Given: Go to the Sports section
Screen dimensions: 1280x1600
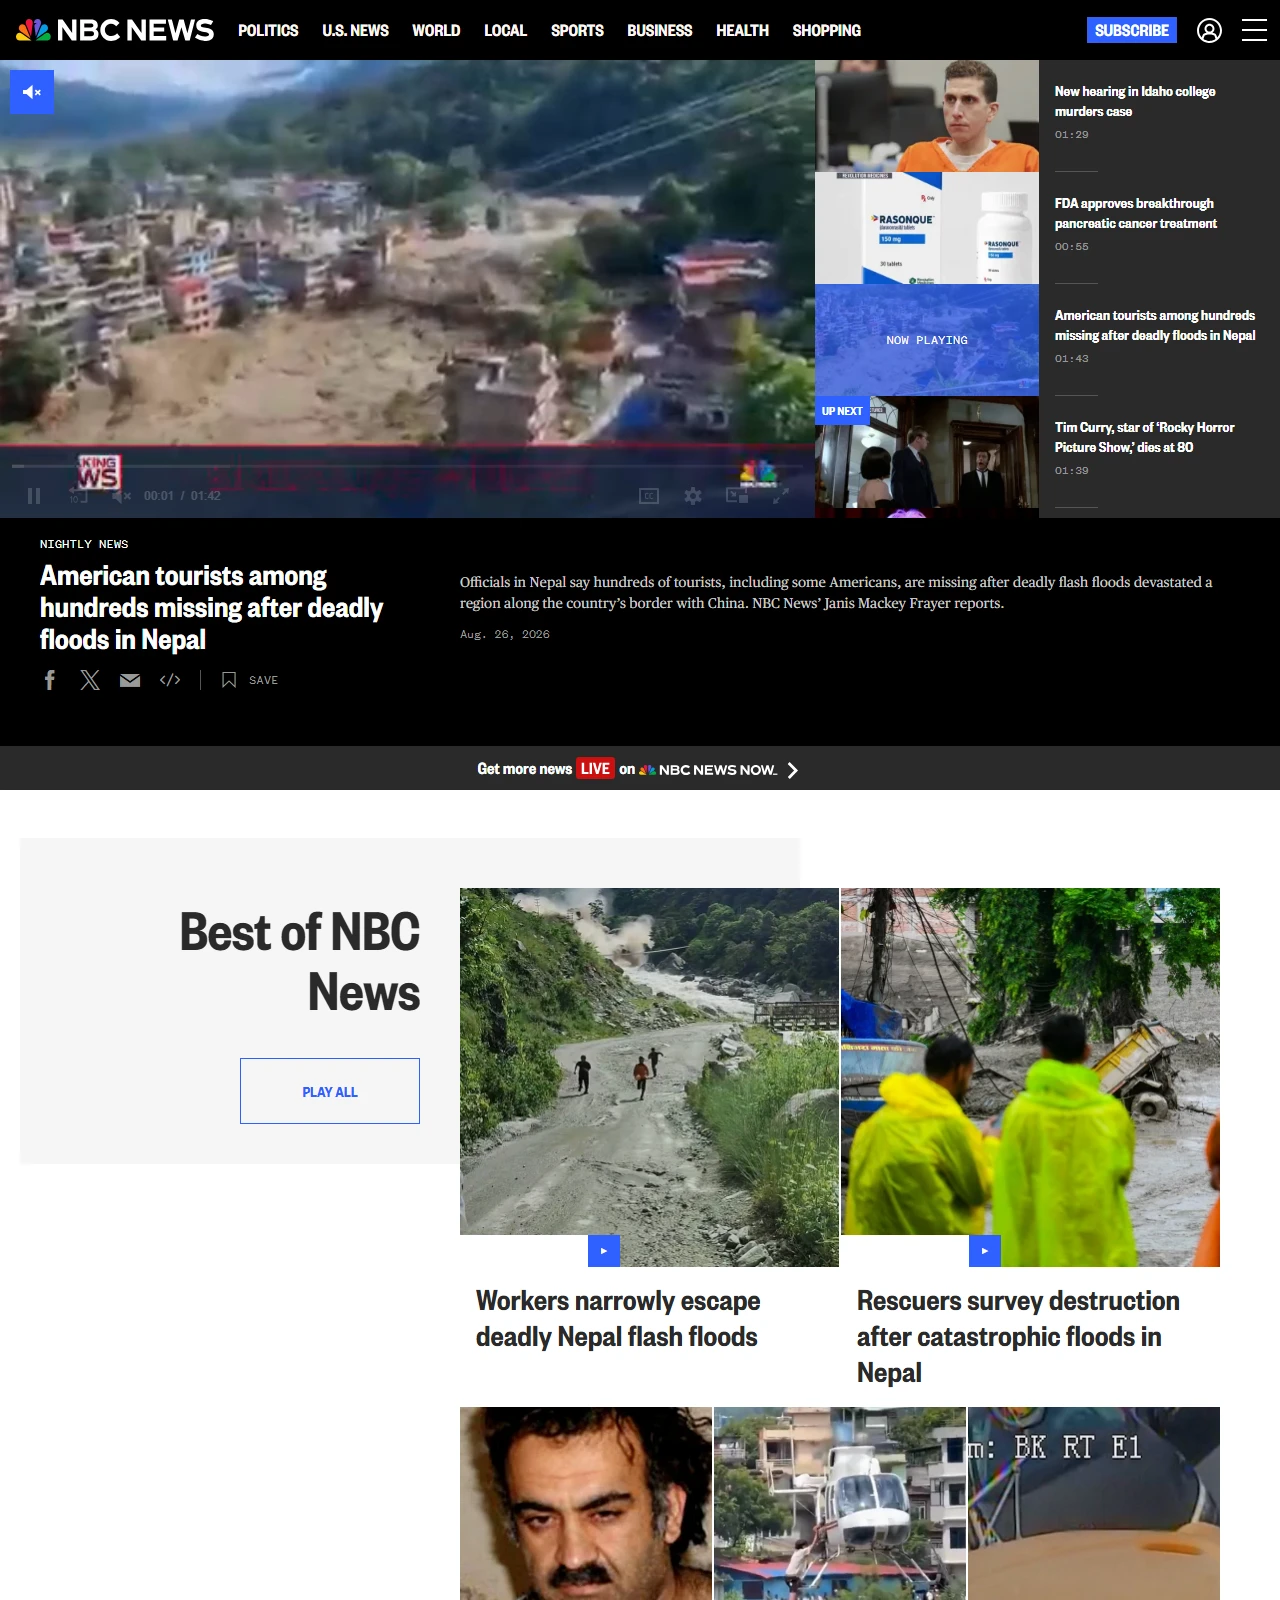Looking at the screenshot, I should click(x=577, y=30).
